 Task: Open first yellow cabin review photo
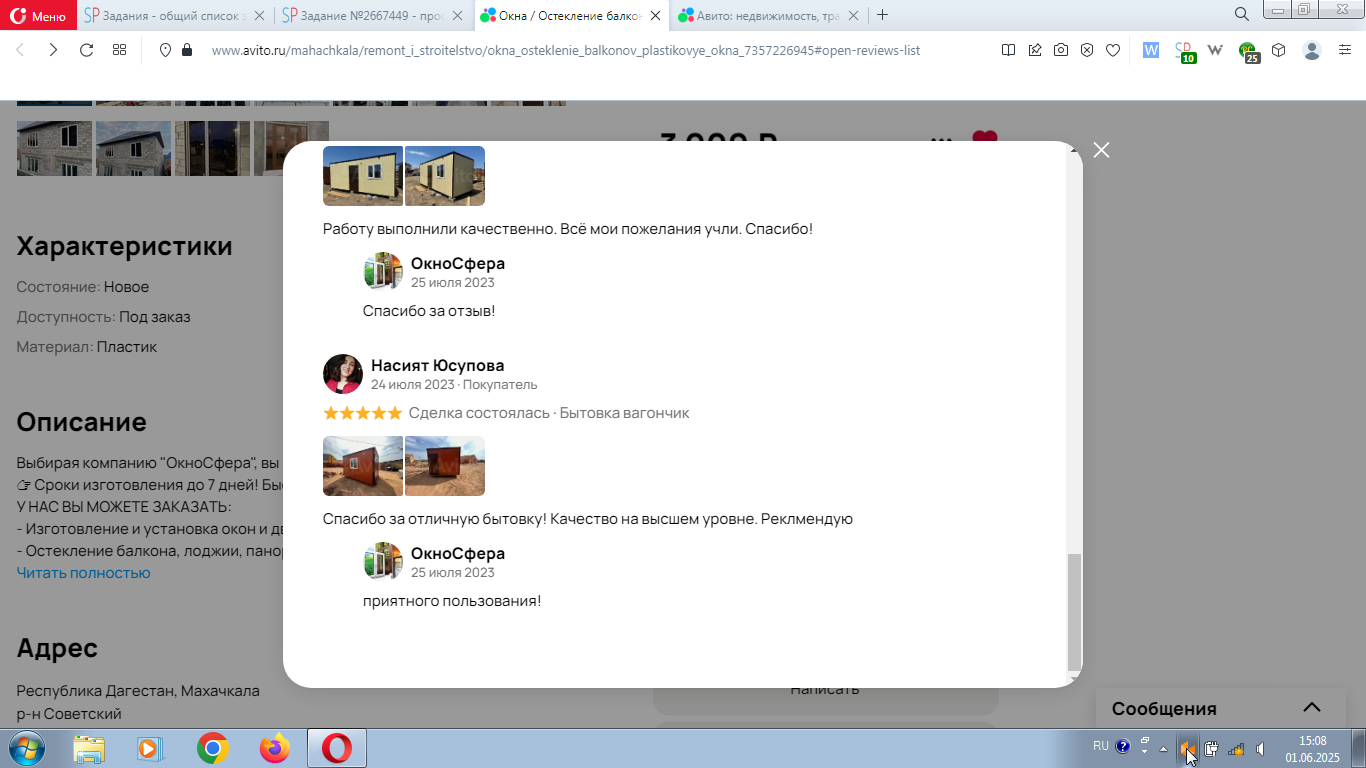point(363,176)
